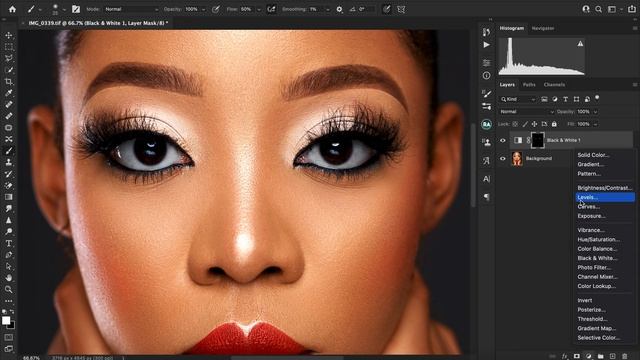
Task: Open the History panel icon
Action: tap(486, 32)
